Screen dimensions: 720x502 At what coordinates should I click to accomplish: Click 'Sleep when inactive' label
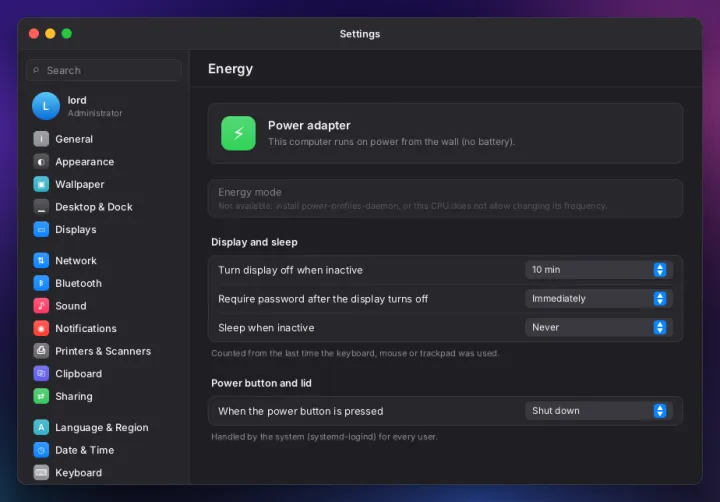[x=266, y=328]
